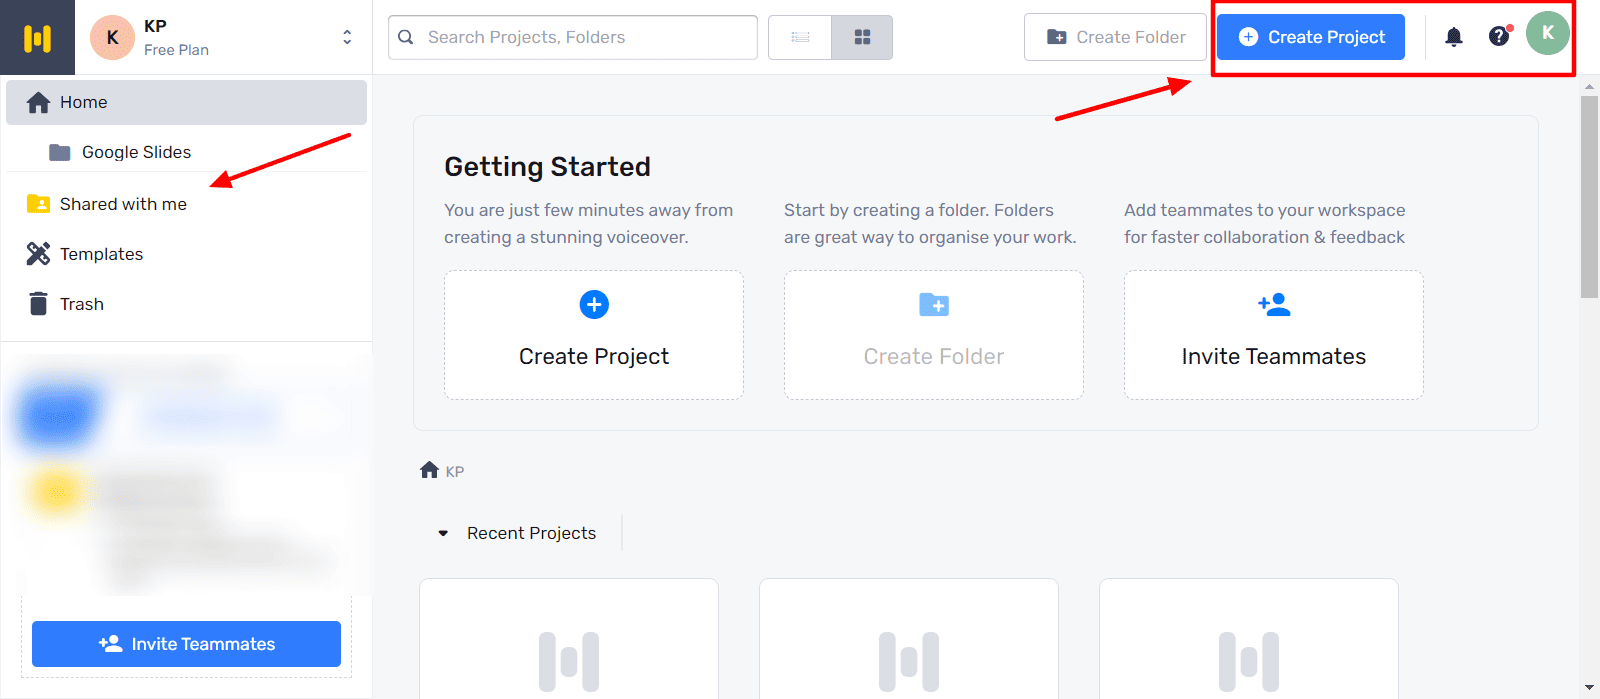Open the Google Slides folder

point(136,152)
